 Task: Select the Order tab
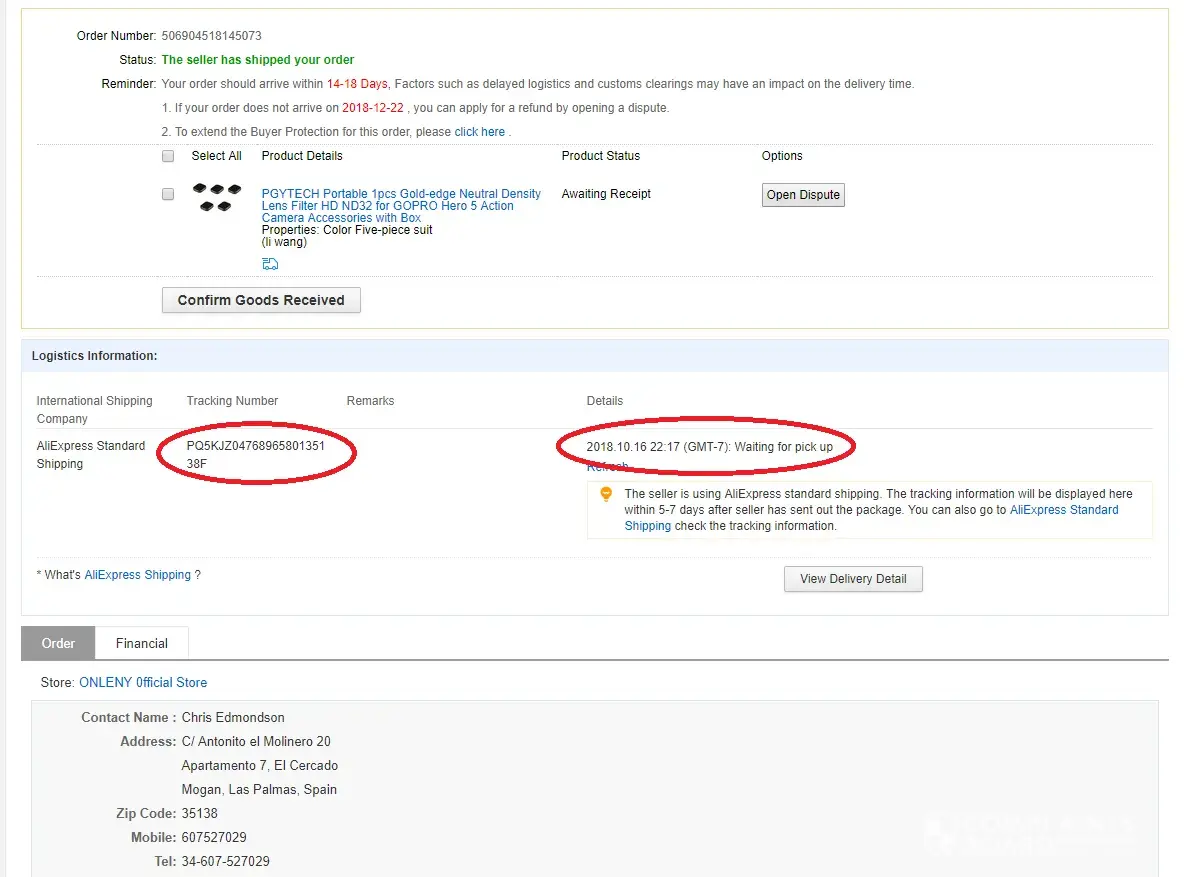tap(58, 643)
